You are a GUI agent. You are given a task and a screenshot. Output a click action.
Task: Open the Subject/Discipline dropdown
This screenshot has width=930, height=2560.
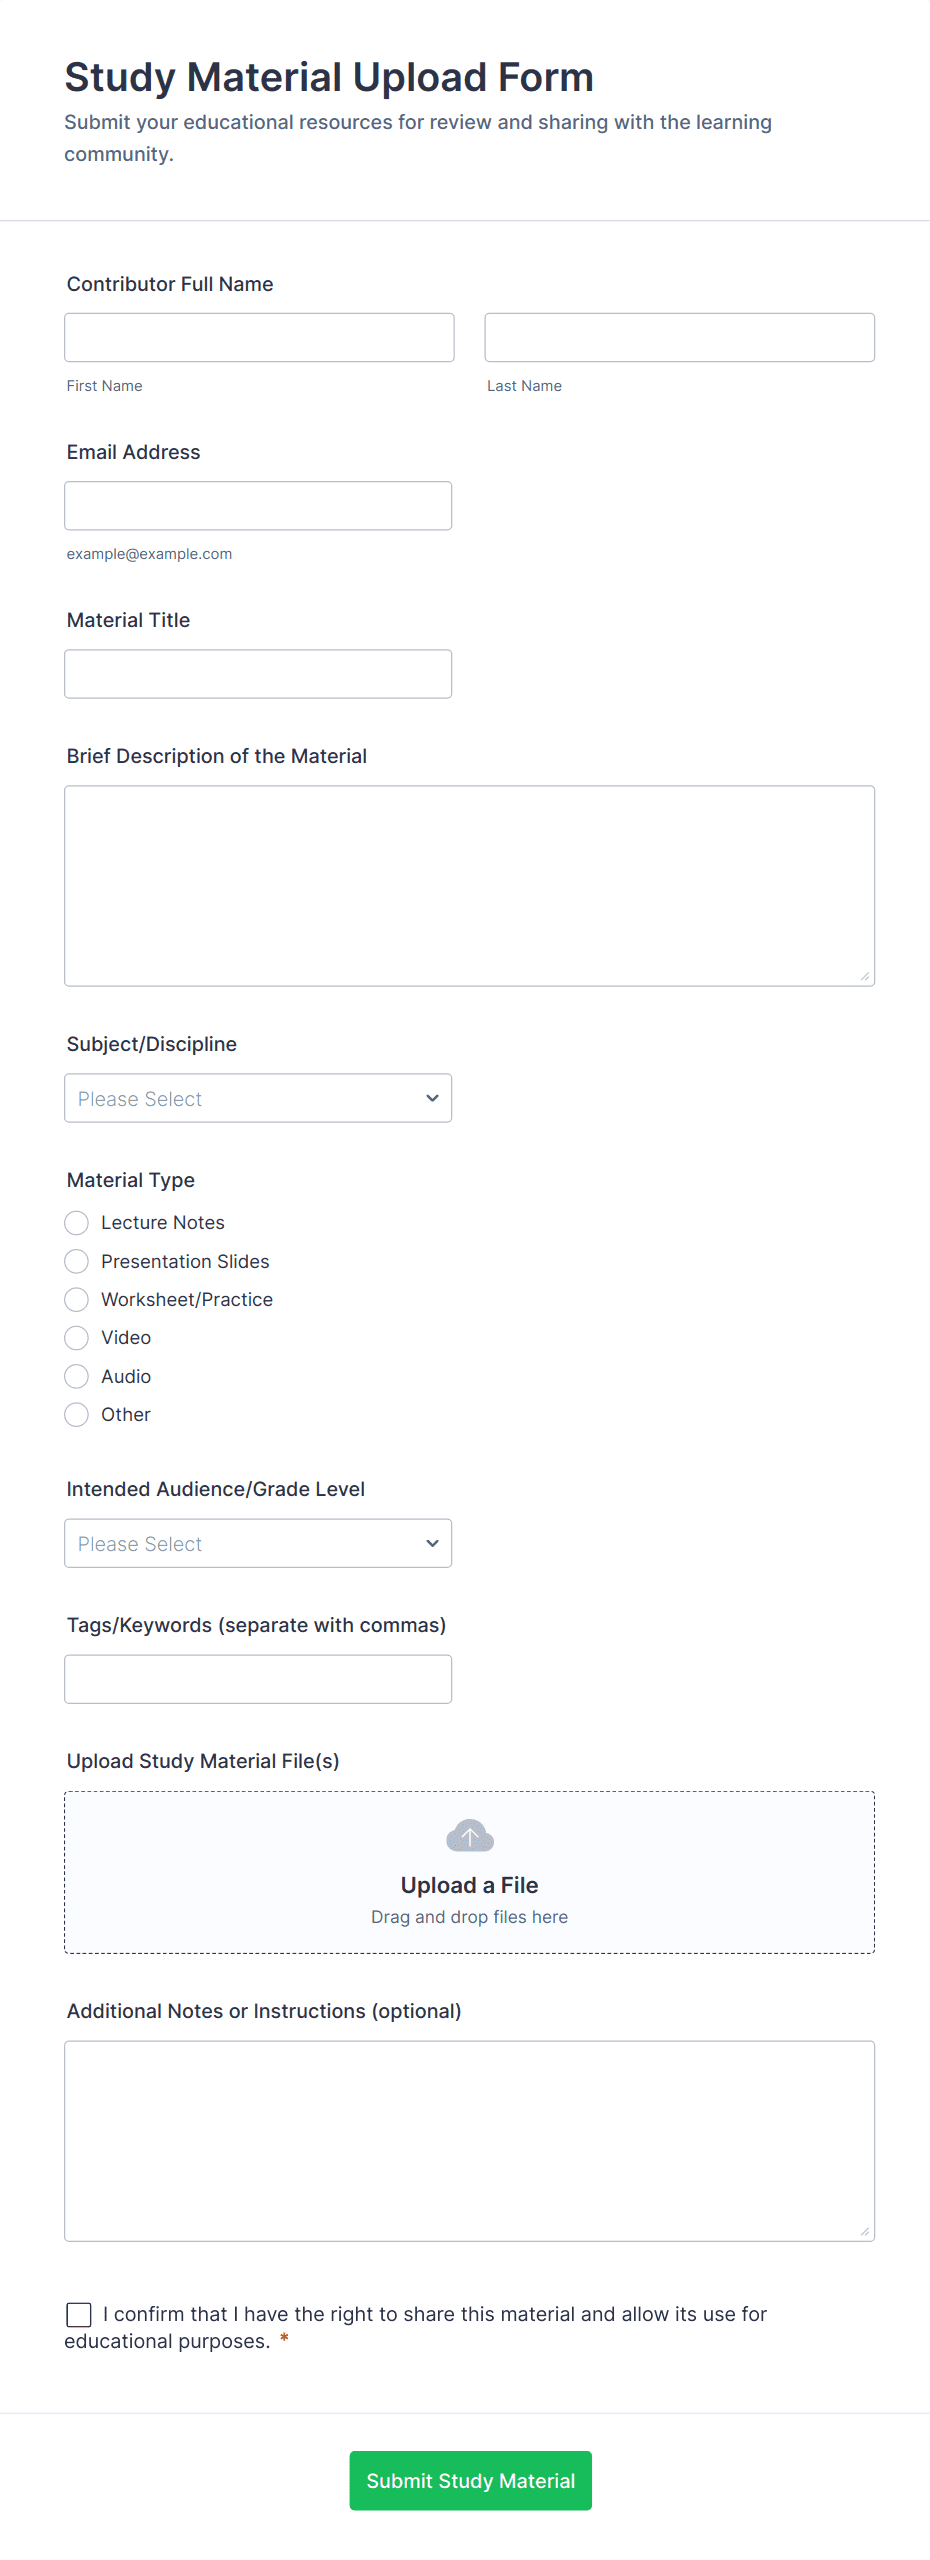[258, 1098]
